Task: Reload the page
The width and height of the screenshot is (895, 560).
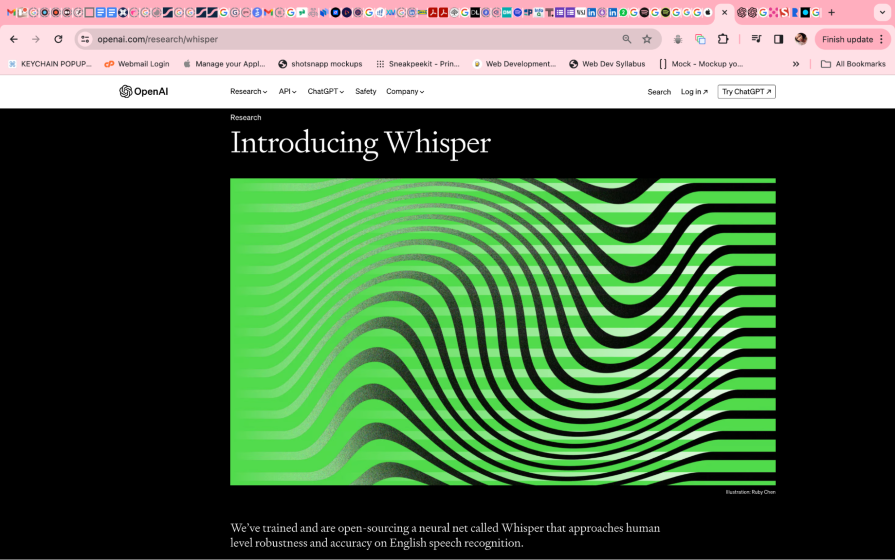Action: click(58, 39)
